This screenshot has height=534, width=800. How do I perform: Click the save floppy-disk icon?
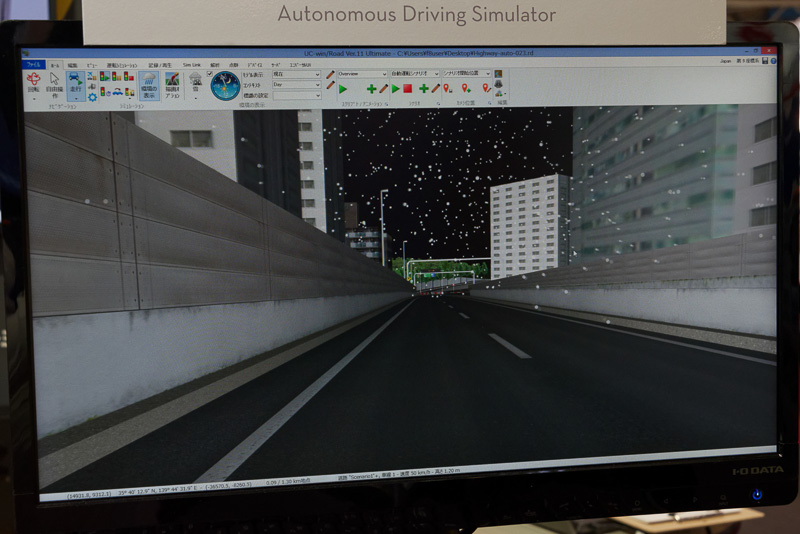(765, 61)
